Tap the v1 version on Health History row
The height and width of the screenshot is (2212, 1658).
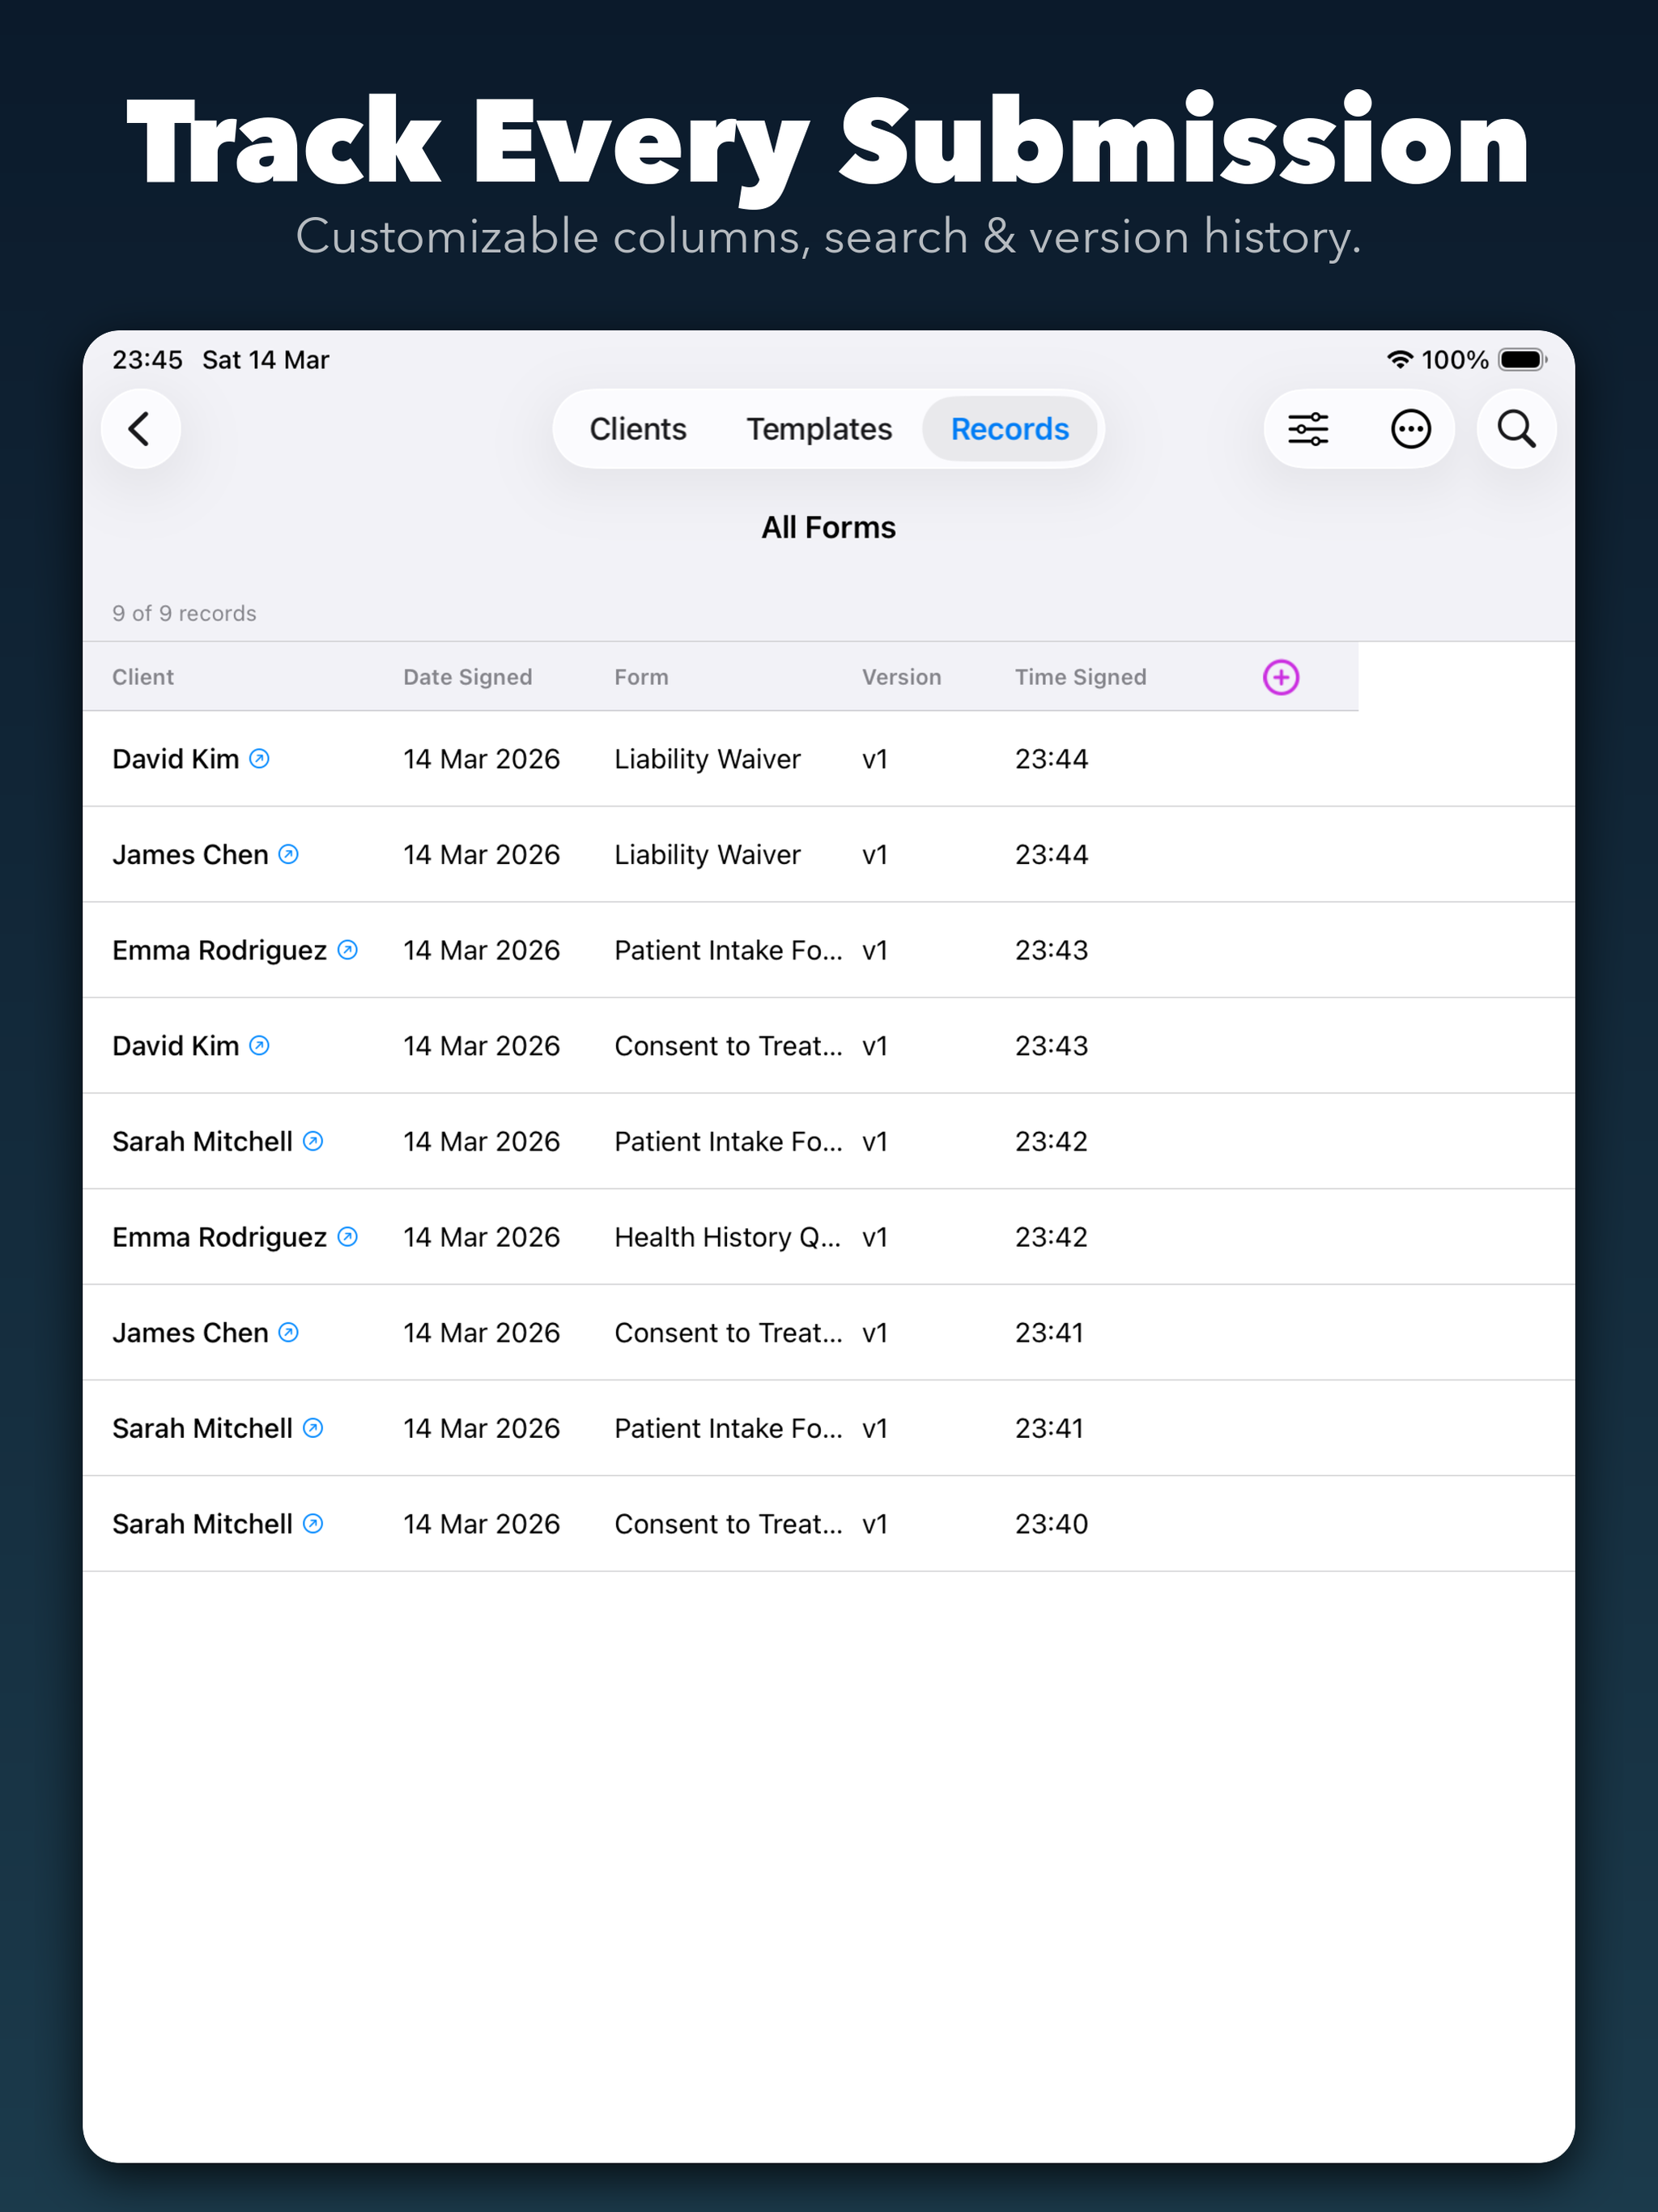point(874,1237)
